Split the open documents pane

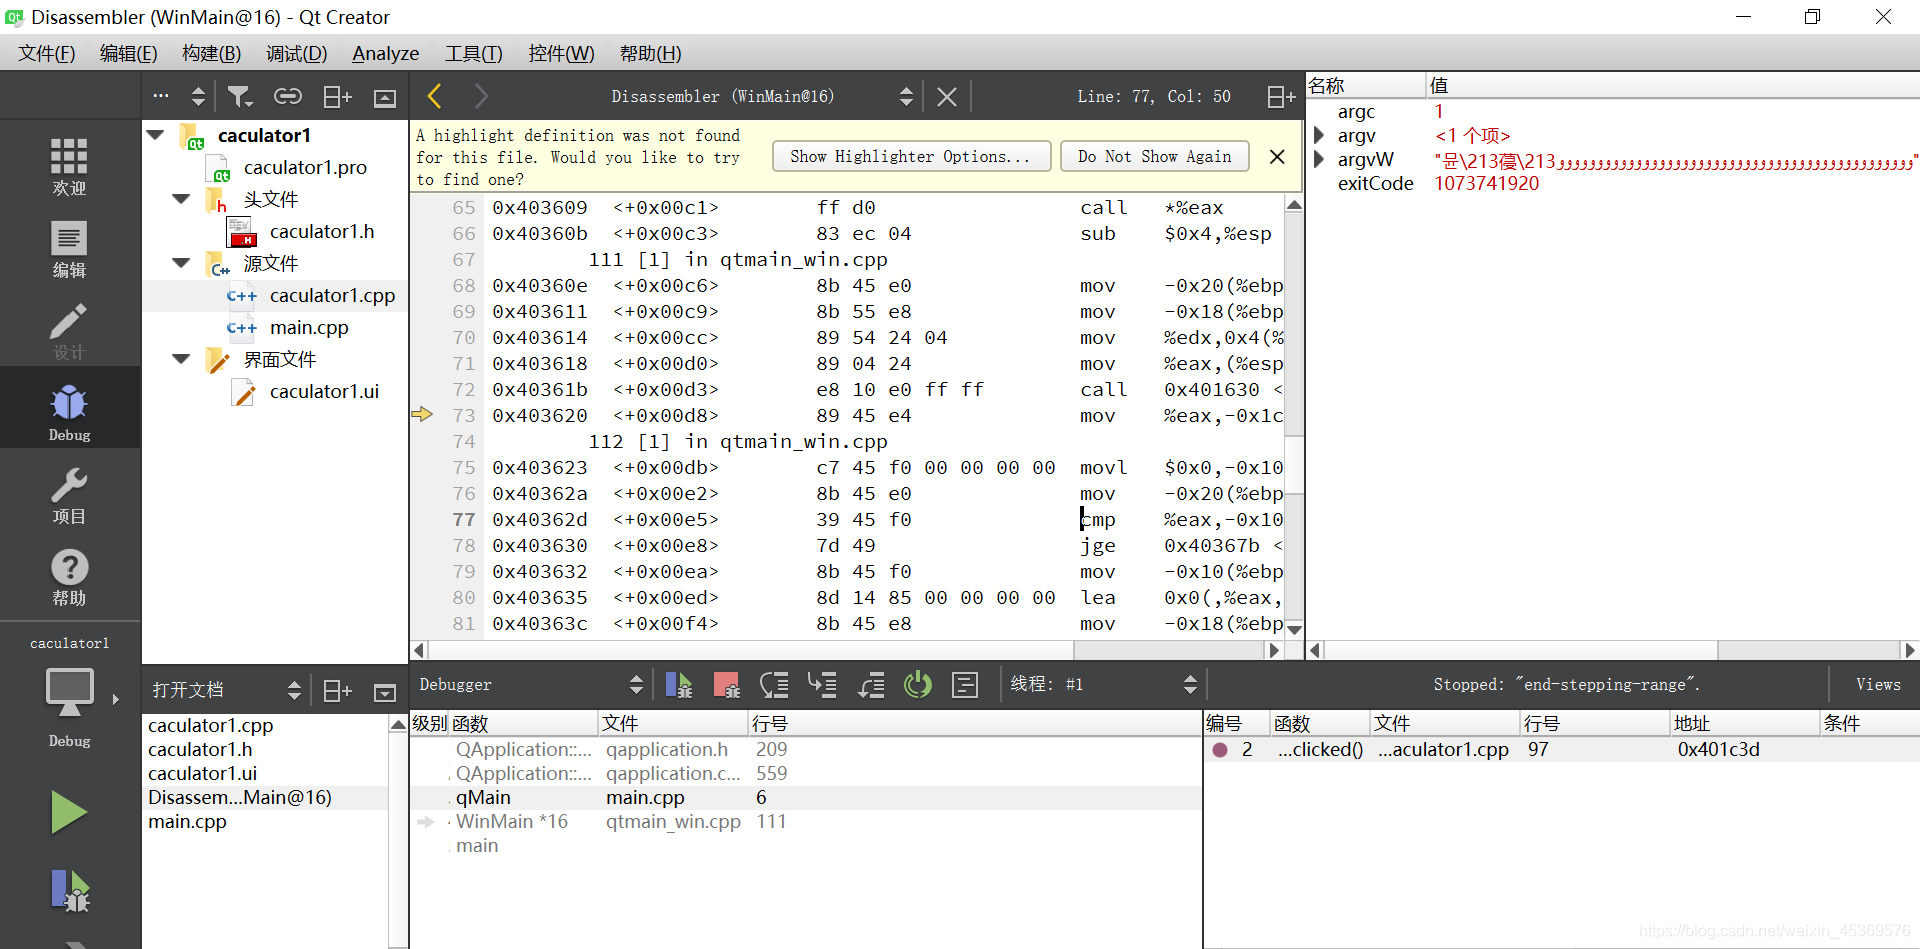(337, 691)
